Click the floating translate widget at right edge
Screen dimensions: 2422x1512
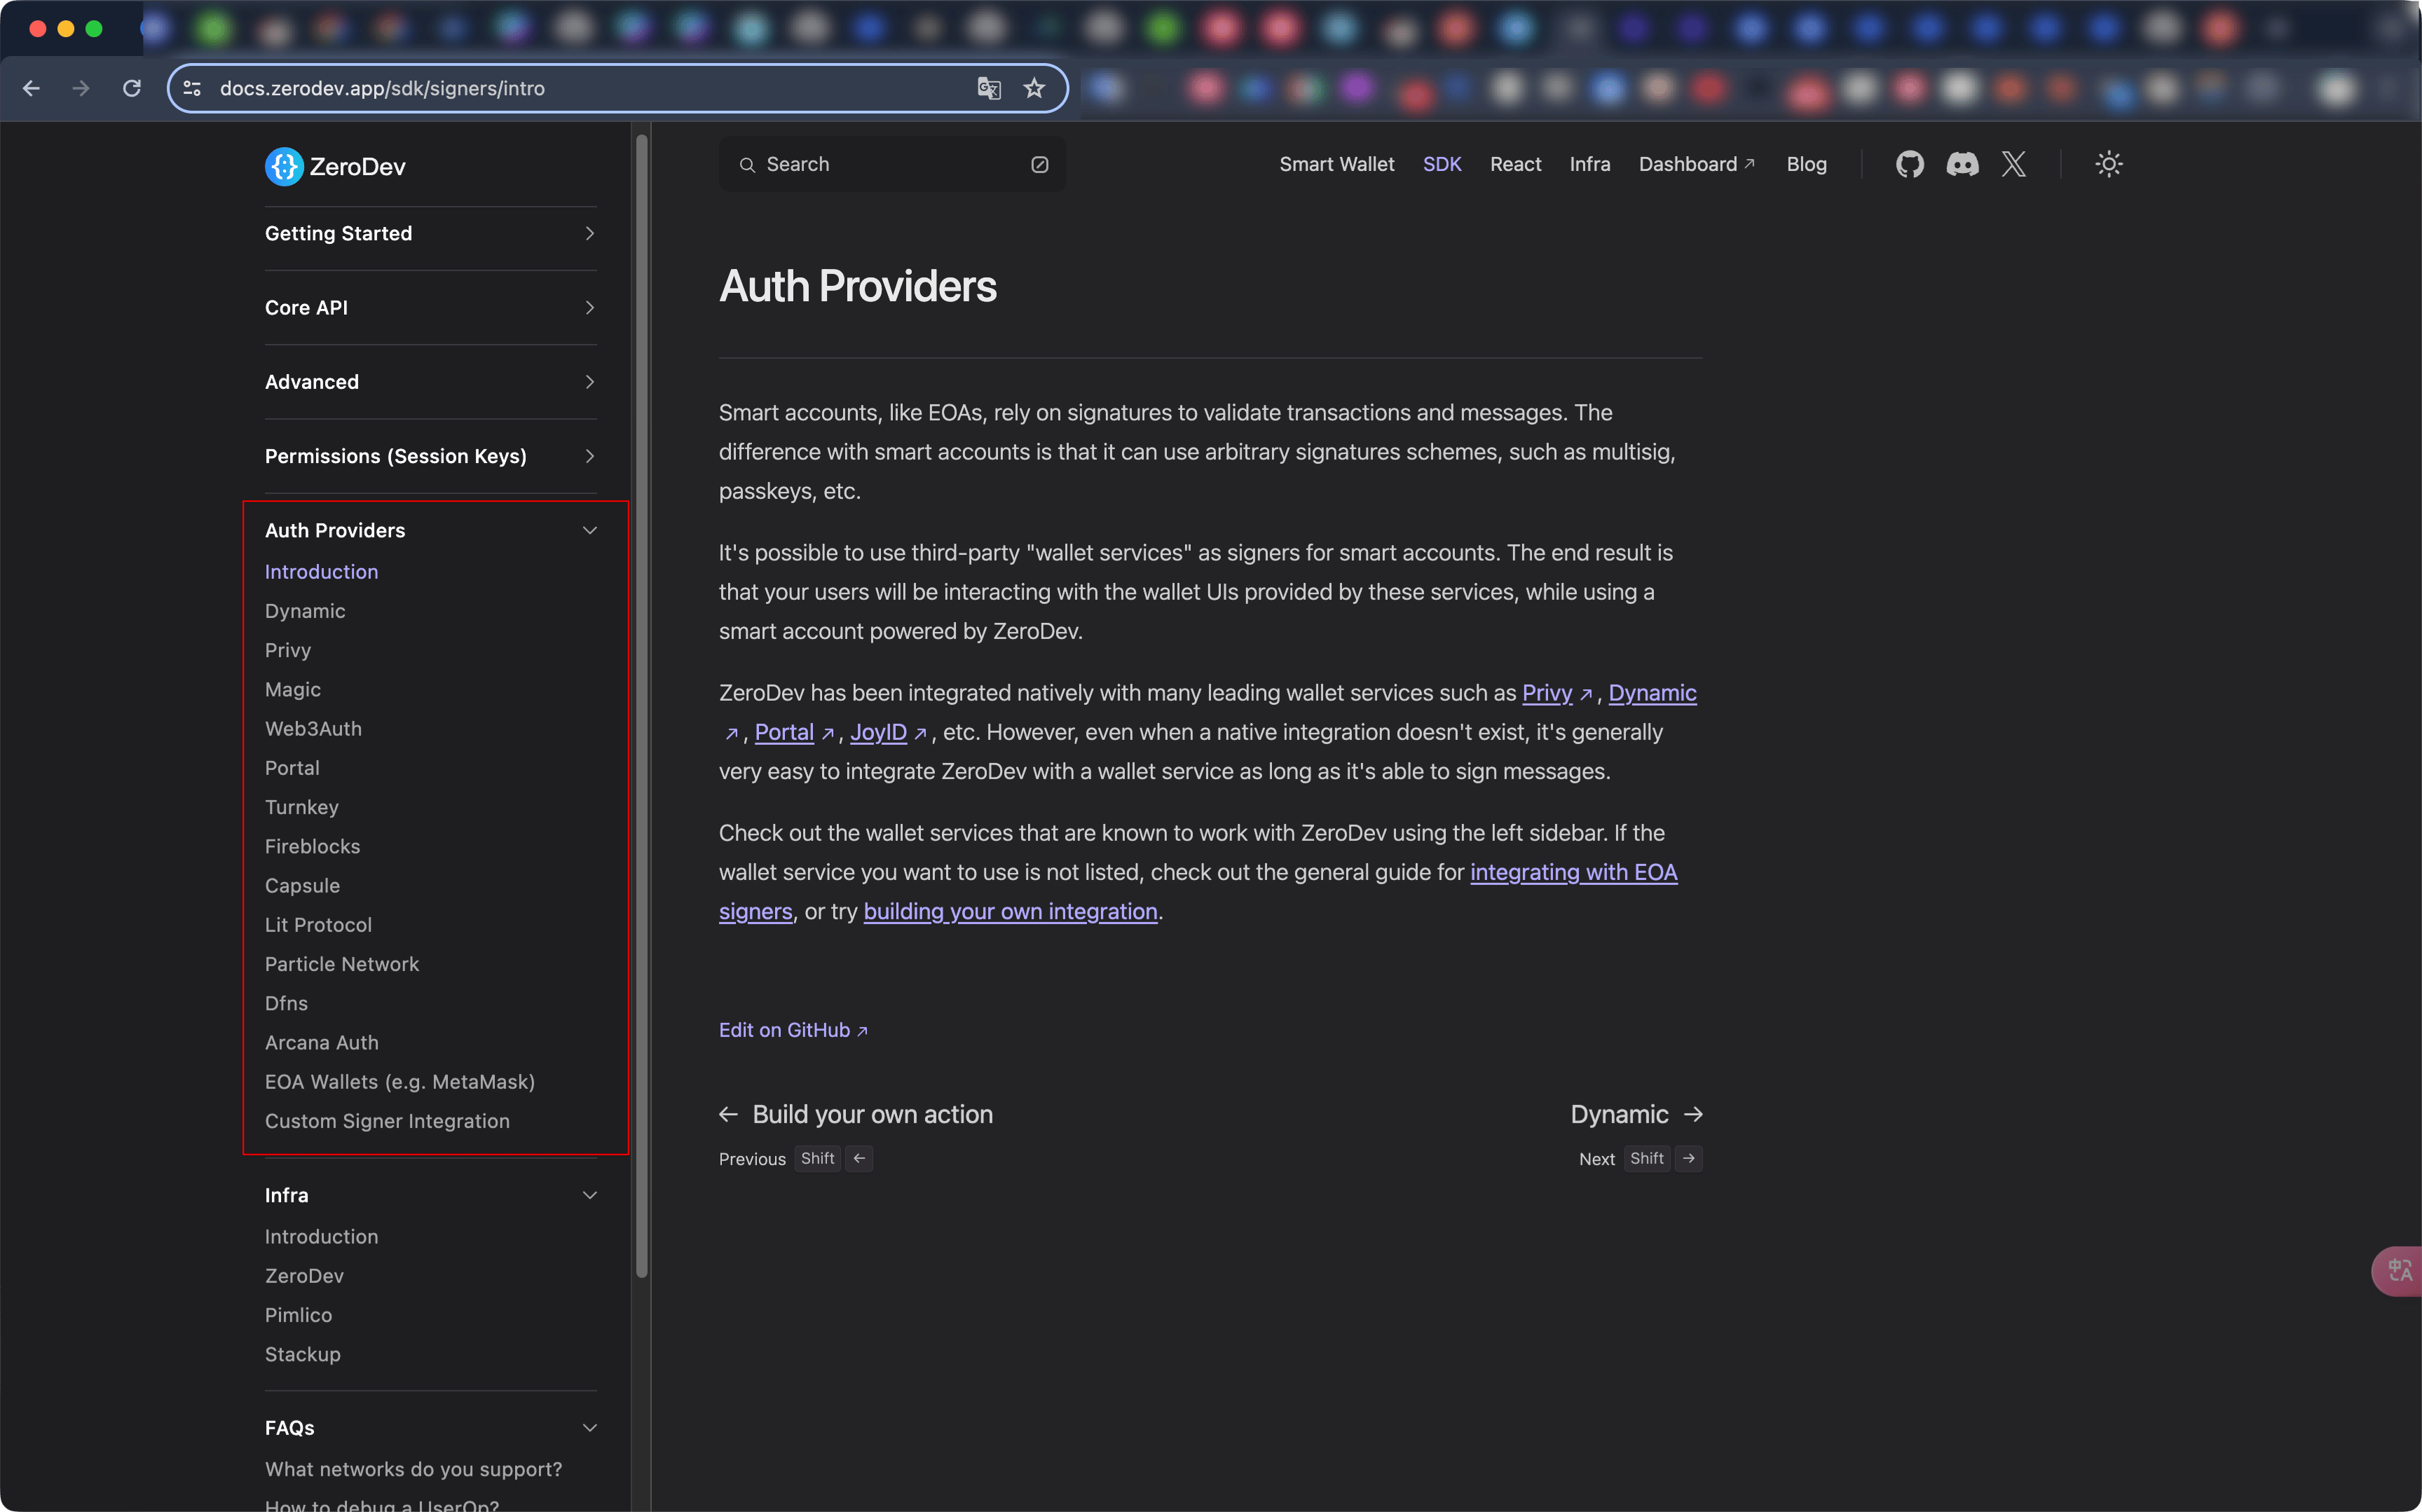[2397, 1270]
